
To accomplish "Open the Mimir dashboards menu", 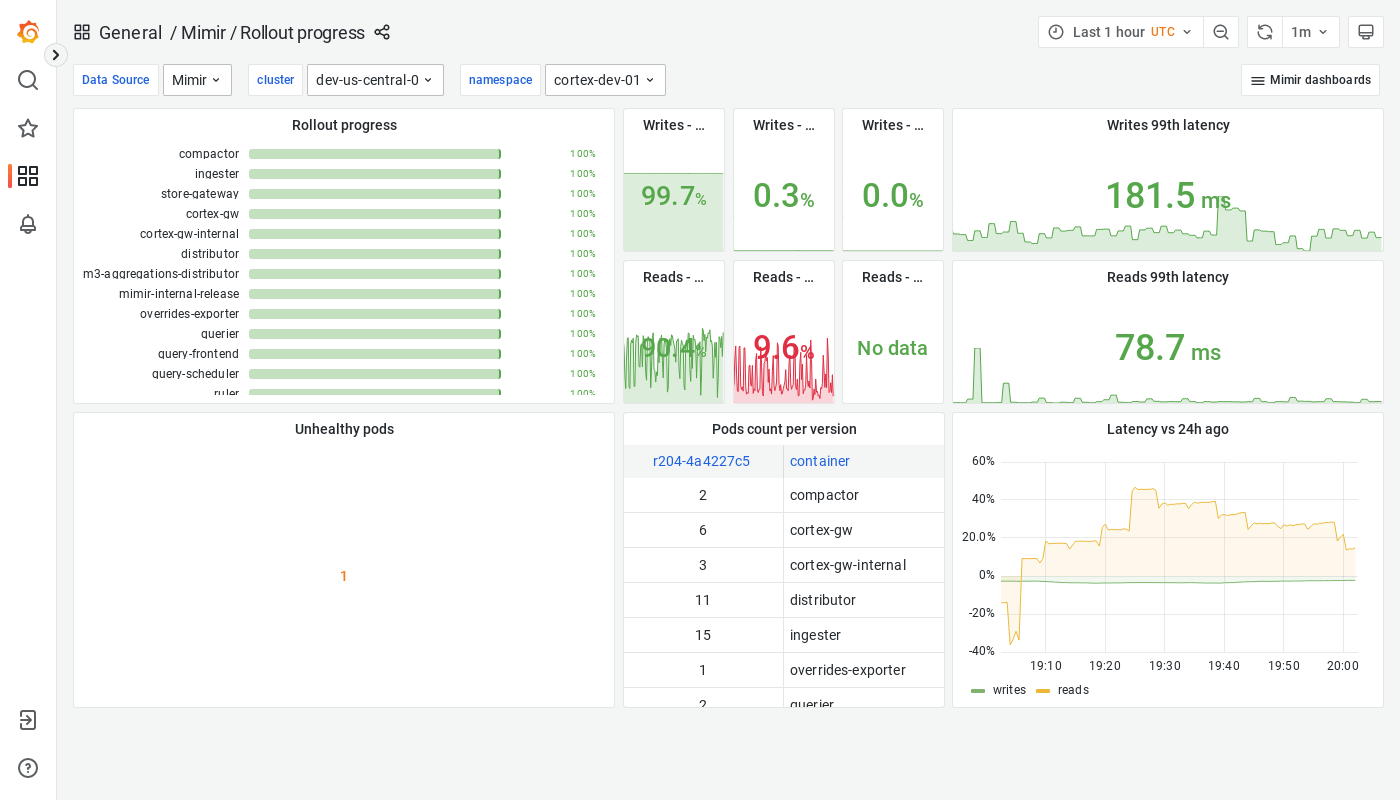I will click(1310, 79).
